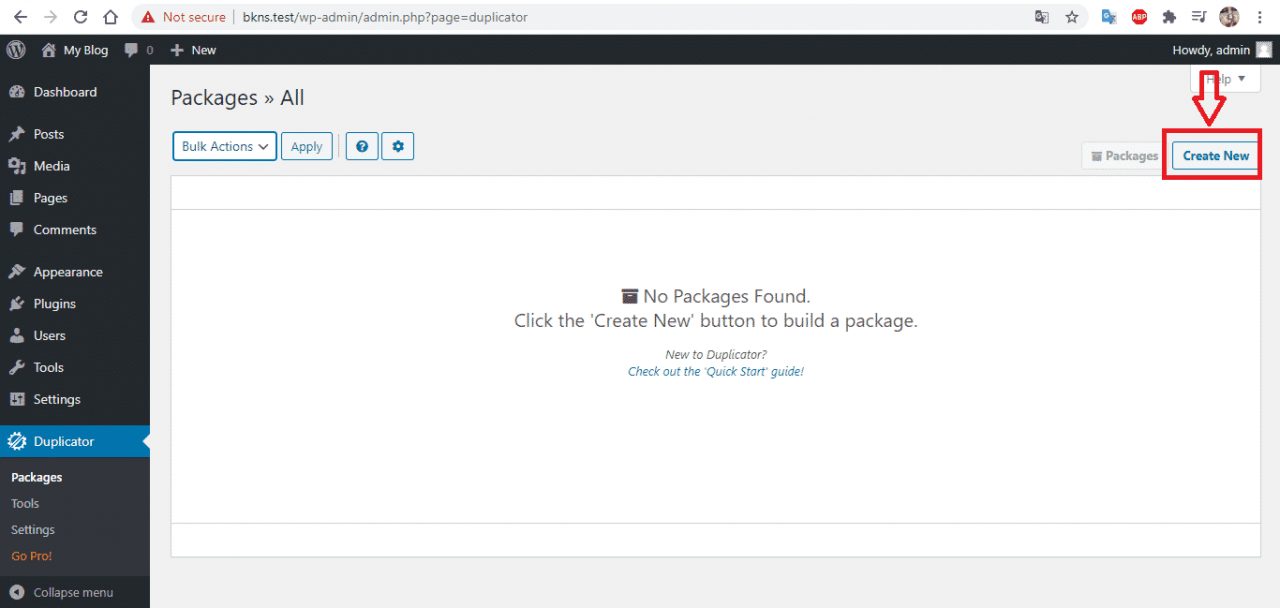Select Tools under the Duplicator submenu
Screen dimensions: 1280x608
[x=25, y=504]
